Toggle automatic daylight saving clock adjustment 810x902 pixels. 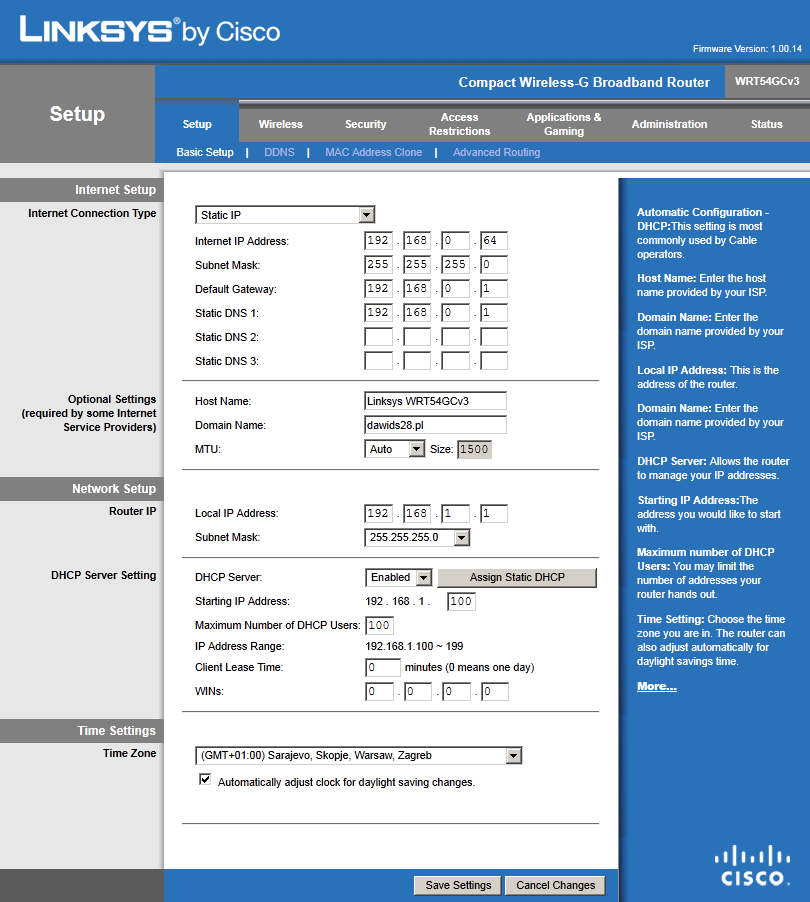[x=205, y=779]
